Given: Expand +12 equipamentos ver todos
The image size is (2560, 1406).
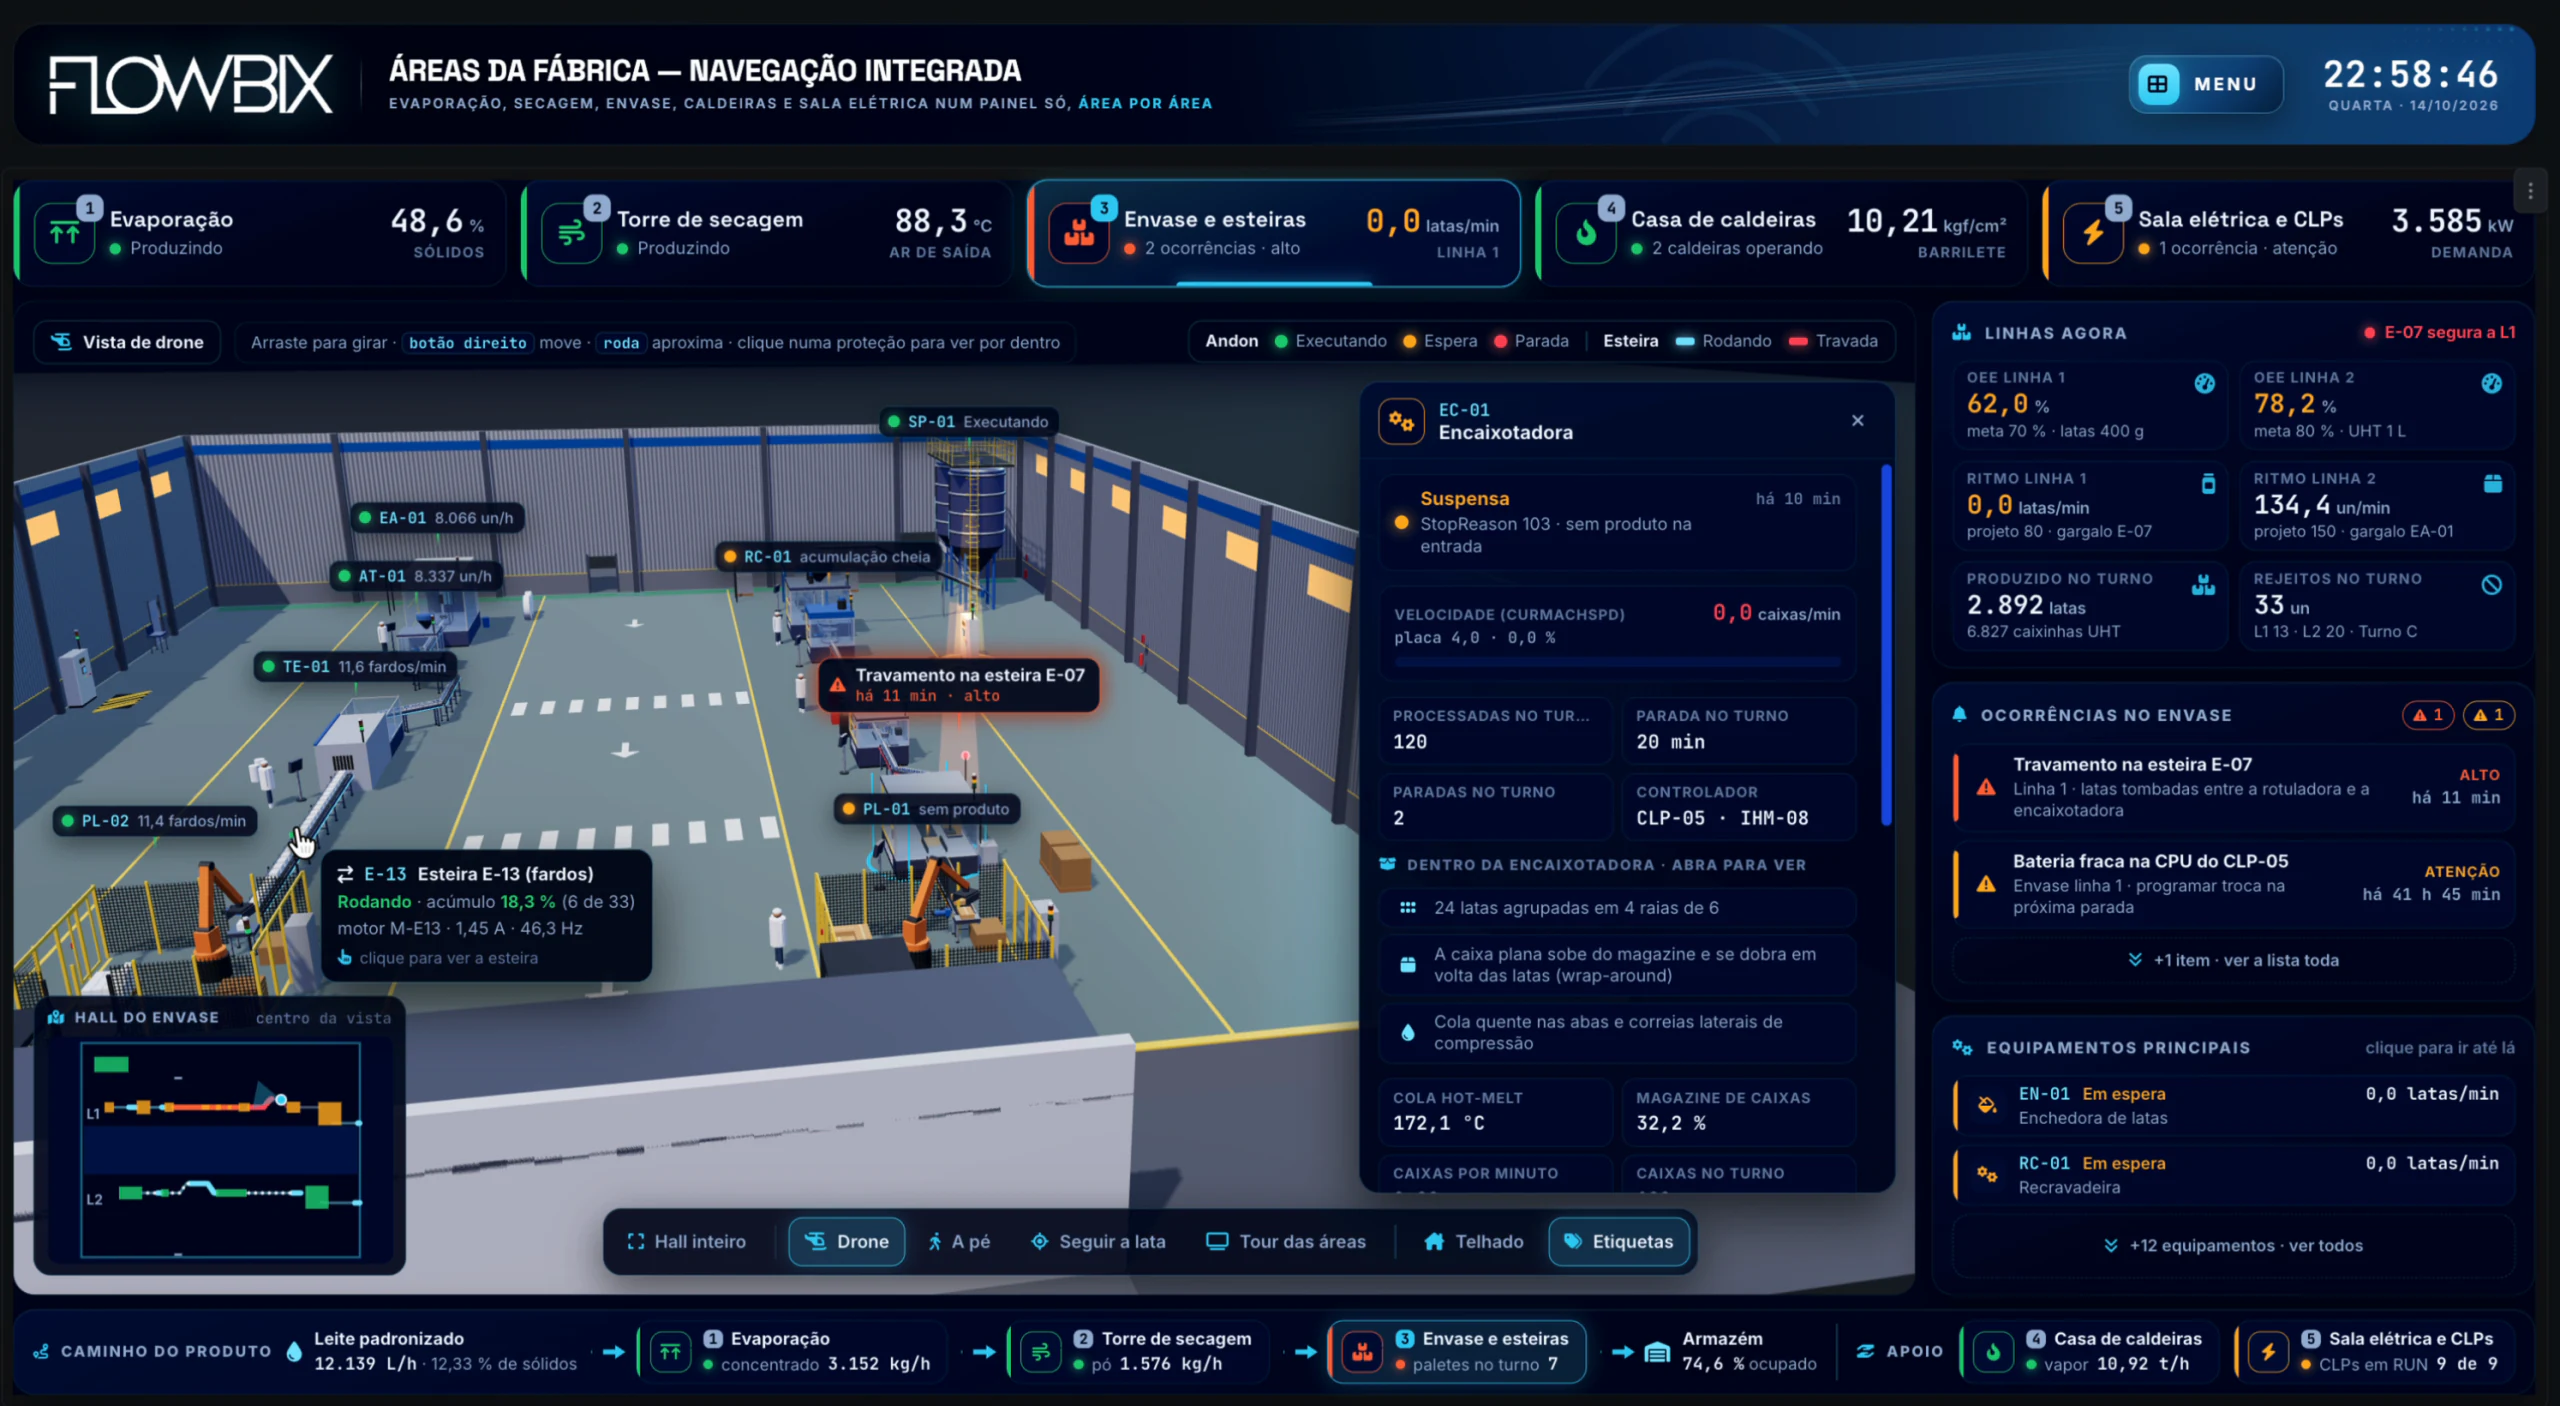Looking at the screenshot, I should (2233, 1245).
